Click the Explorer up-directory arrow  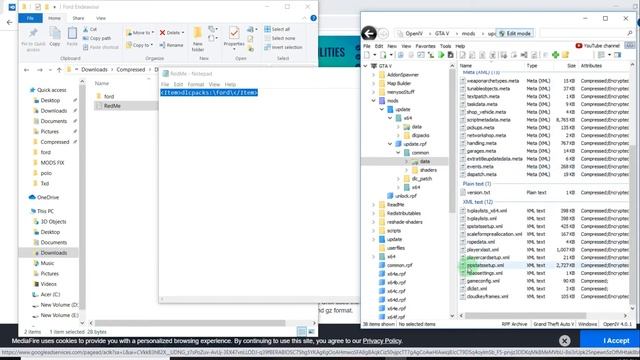(x=59, y=70)
